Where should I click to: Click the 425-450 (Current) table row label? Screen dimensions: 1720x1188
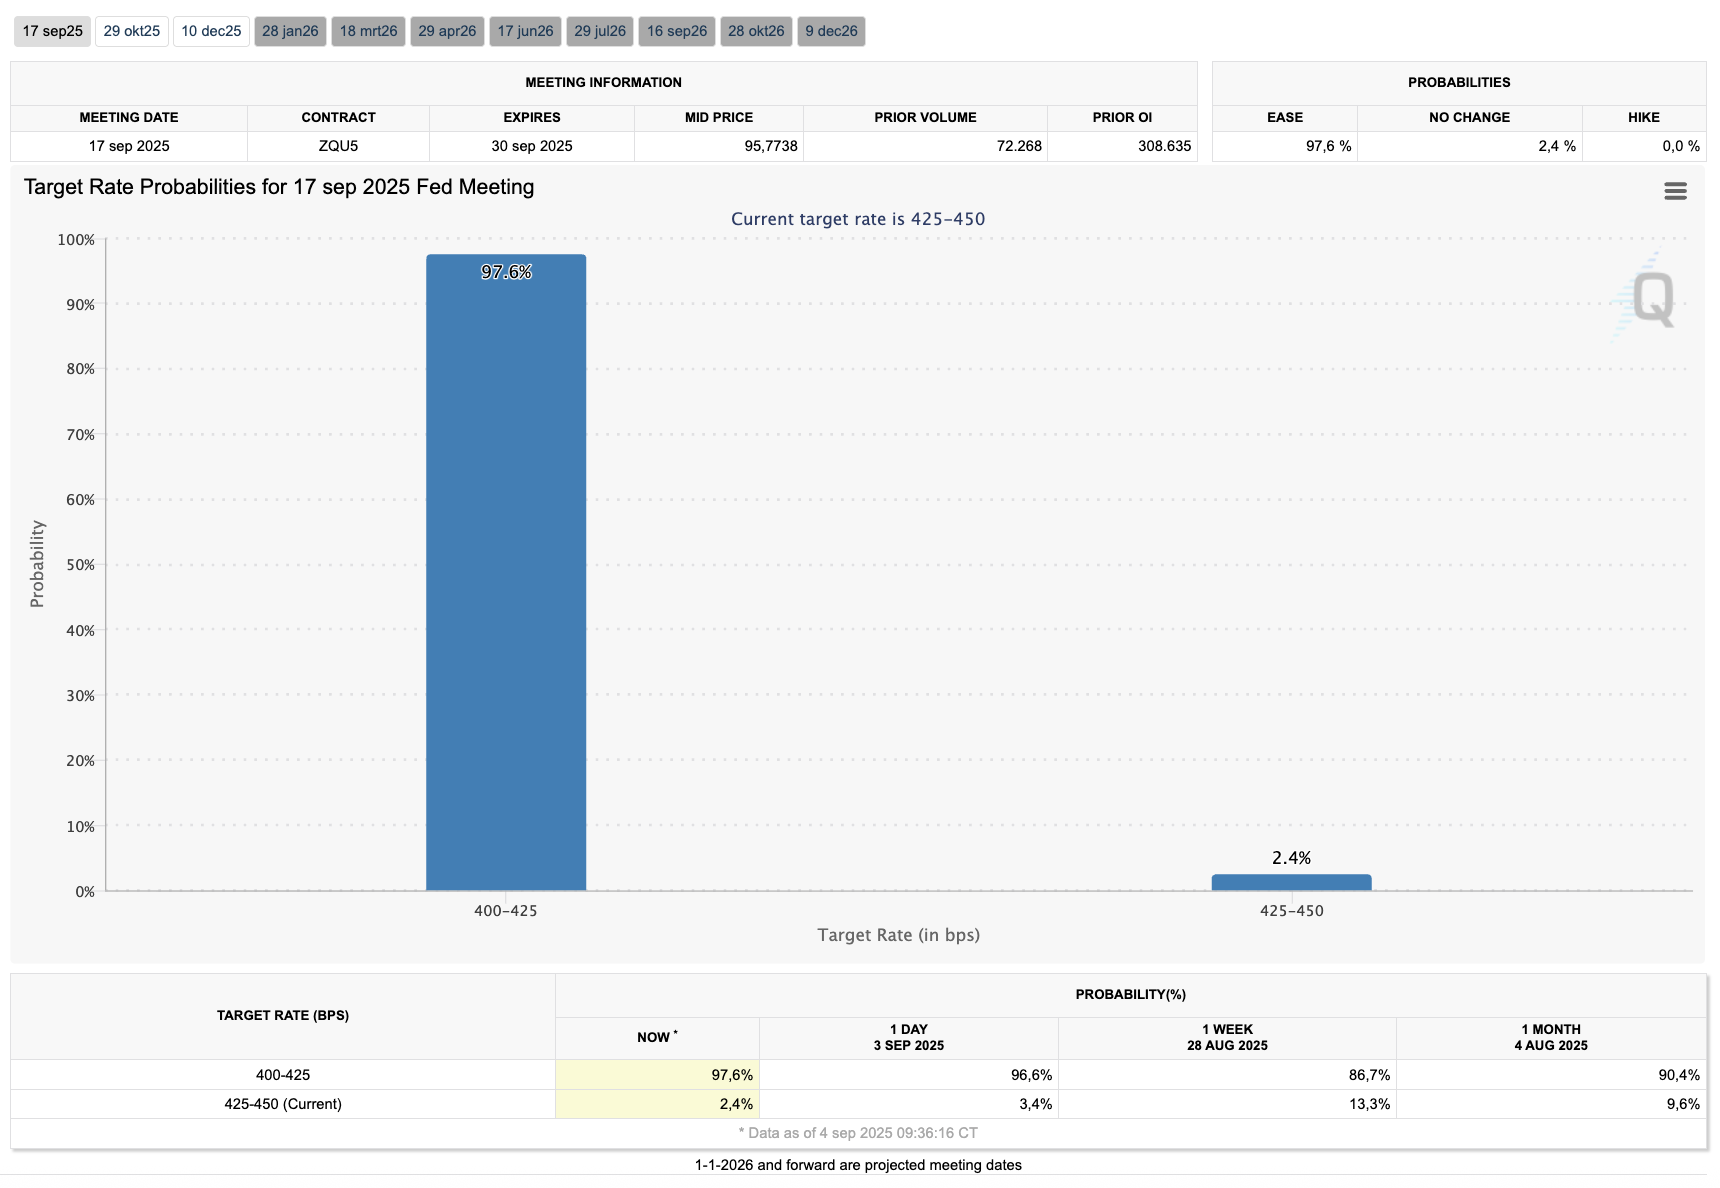click(x=283, y=1104)
